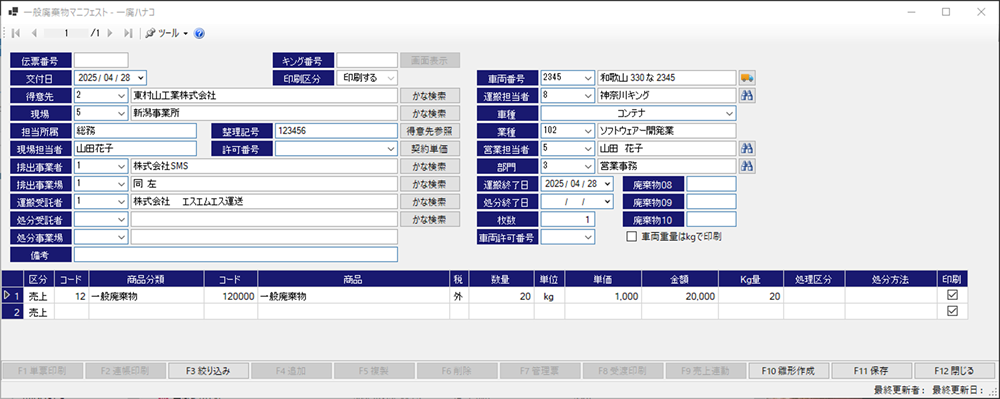Click the 東村山工業株式会社 customer name field
1000x399 pixels.
[x=264, y=96]
